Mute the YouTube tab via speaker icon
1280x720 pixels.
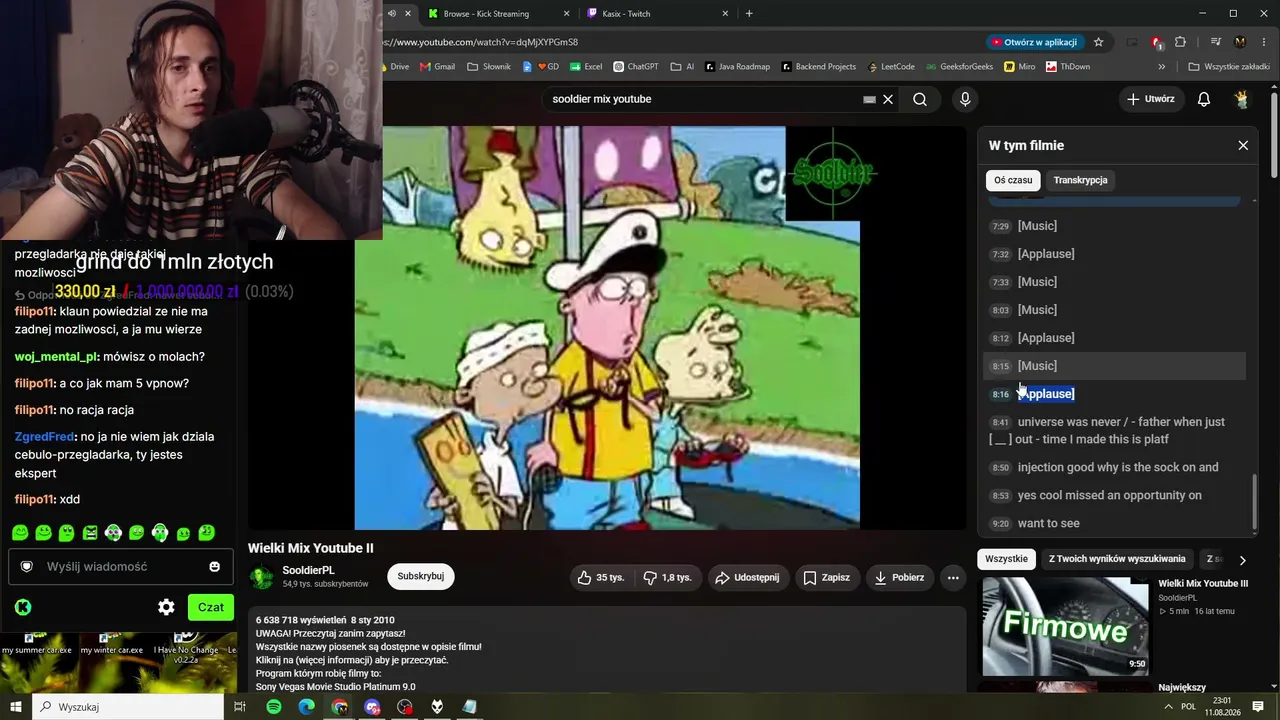(x=391, y=14)
